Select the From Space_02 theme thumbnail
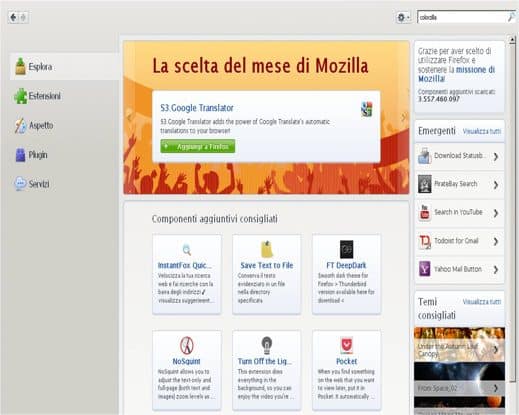 pos(459,378)
